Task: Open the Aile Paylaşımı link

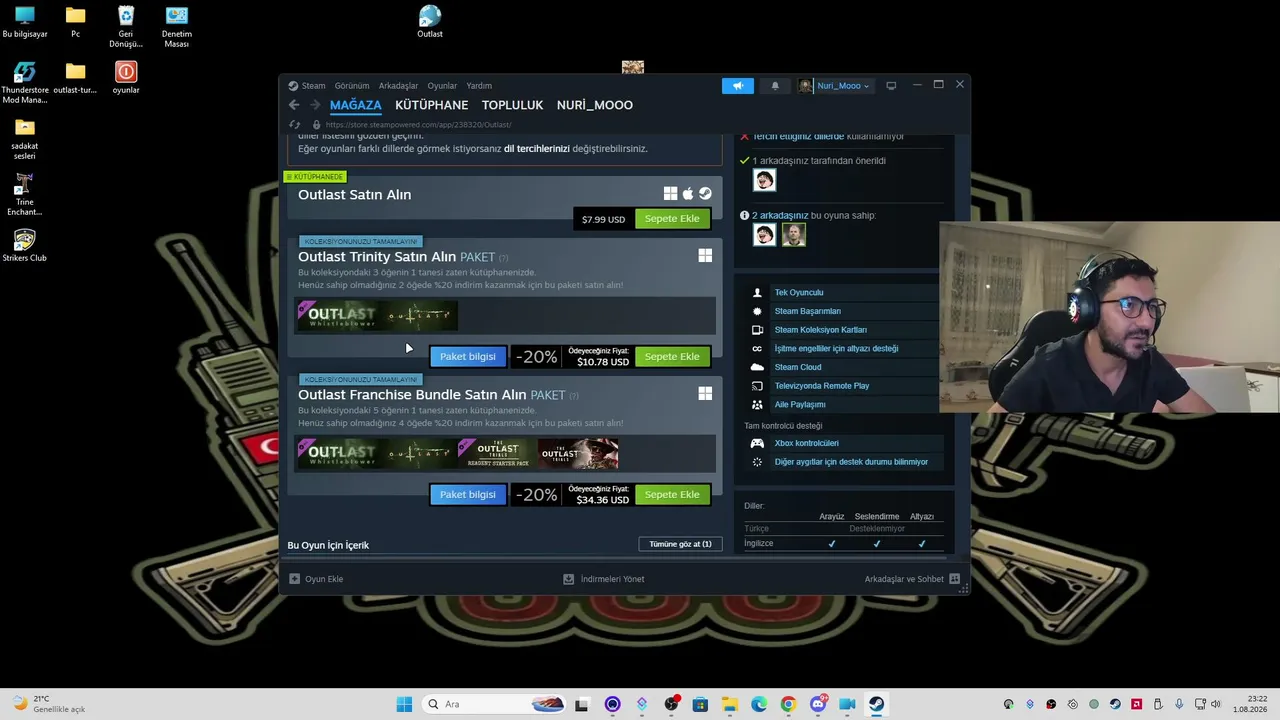Action: click(x=800, y=405)
